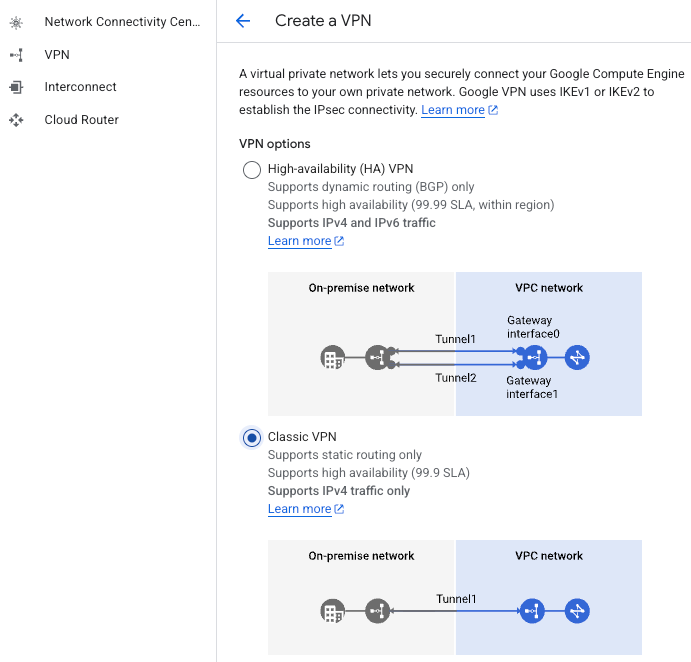
Task: Click the Interconnect chip icon in sidebar
Action: pos(16,87)
